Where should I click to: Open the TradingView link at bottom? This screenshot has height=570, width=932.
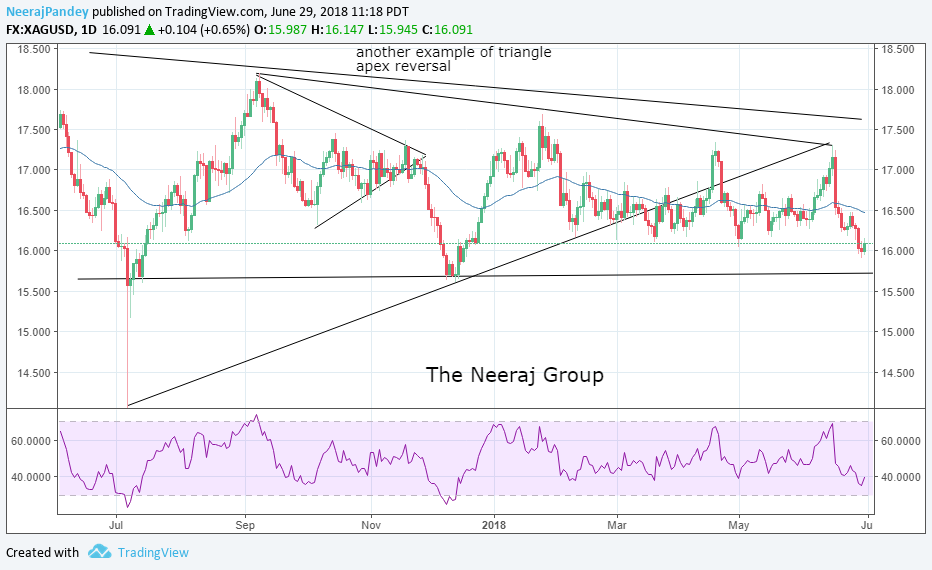click(x=153, y=552)
